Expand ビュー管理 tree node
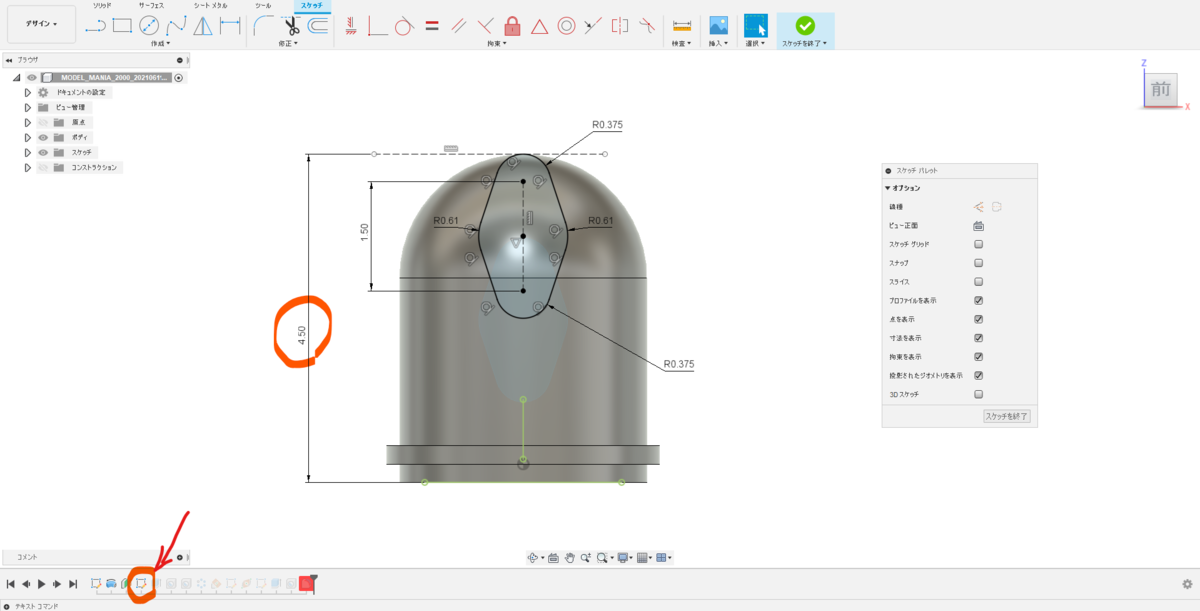1200x611 pixels. [28, 107]
